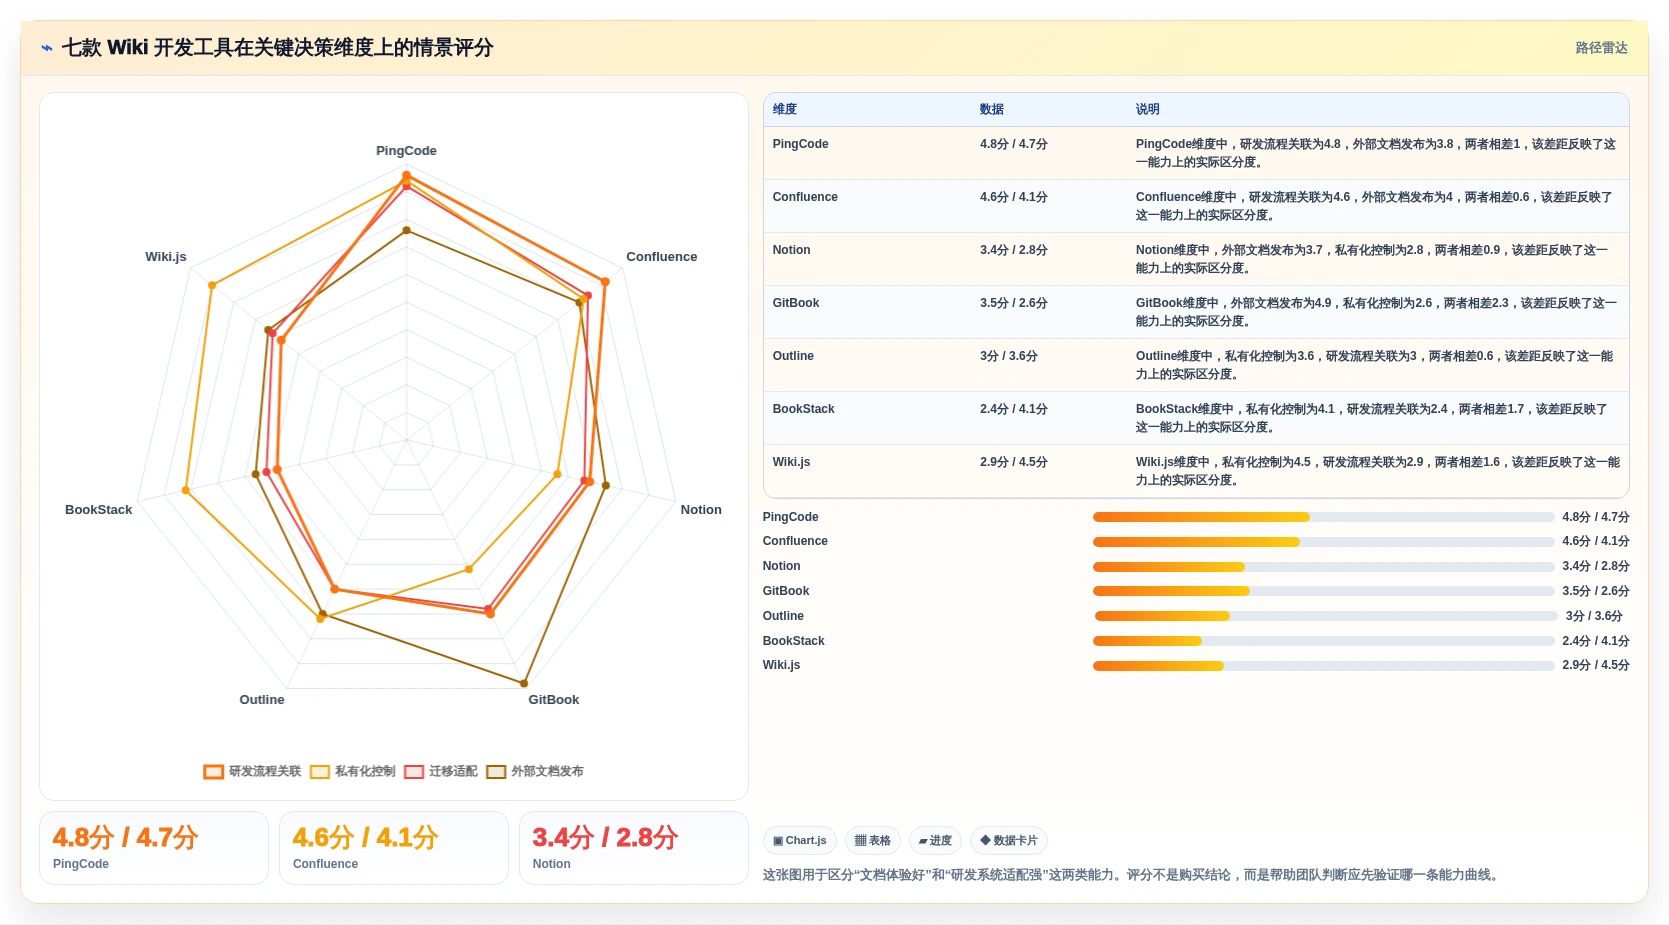Open the Notion 3.4分 / 2.8分 score card
Screen dimensions: 1669x925
coord(634,848)
